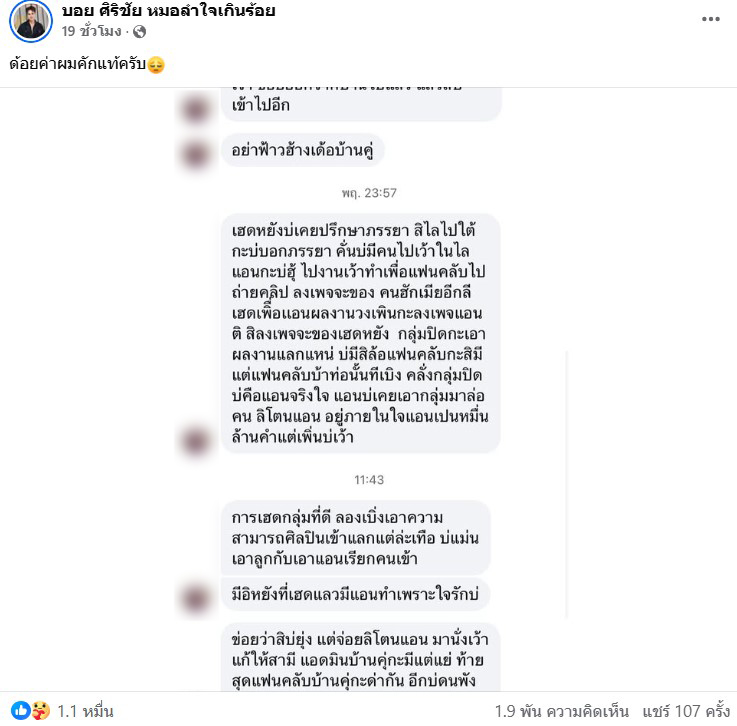Image resolution: width=737 pixels, height=726 pixels.
Task: Open the 1.9 พัน ความคิดเห็น comments
Action: click(562, 711)
